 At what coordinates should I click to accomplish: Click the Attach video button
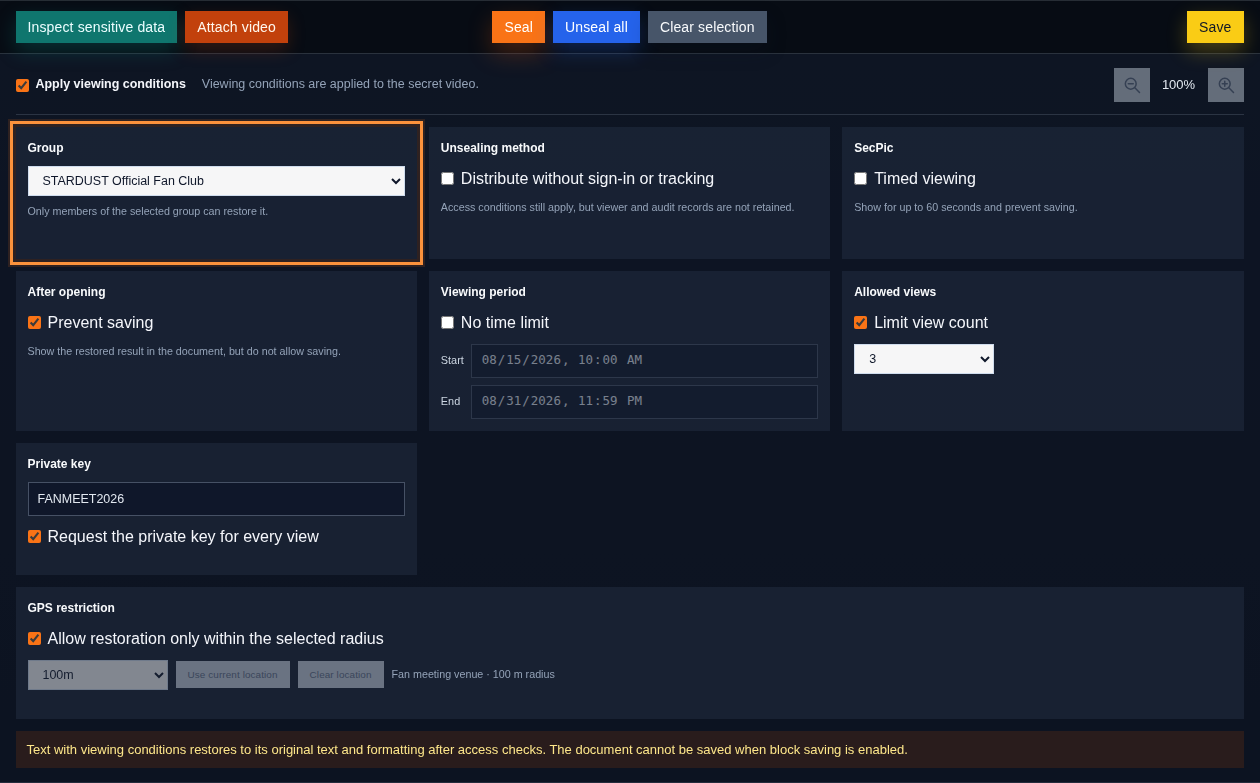click(236, 27)
